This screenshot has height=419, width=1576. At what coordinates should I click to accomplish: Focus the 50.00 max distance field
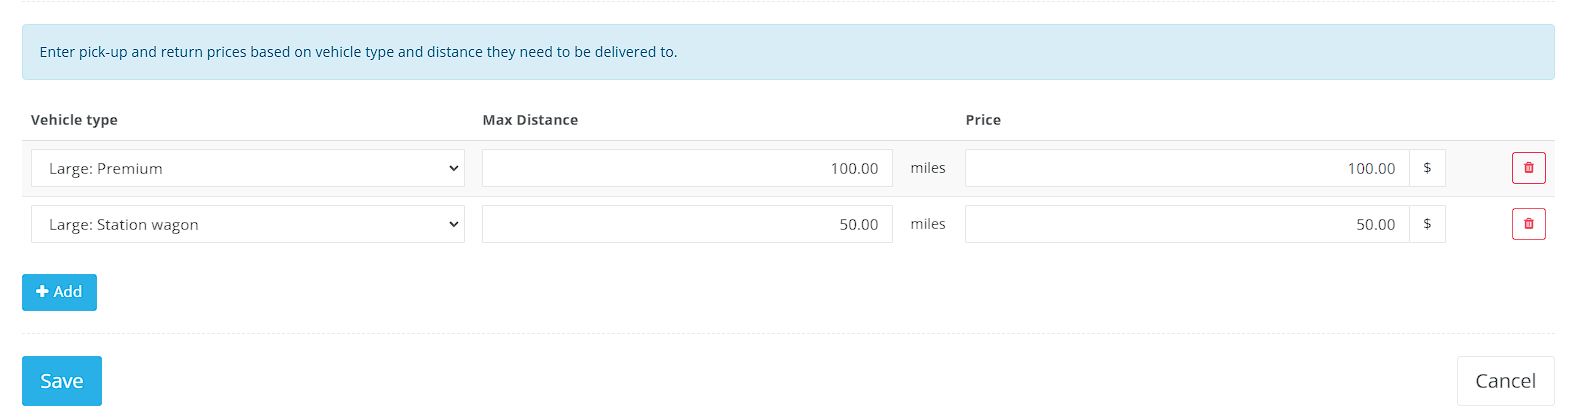pos(687,224)
